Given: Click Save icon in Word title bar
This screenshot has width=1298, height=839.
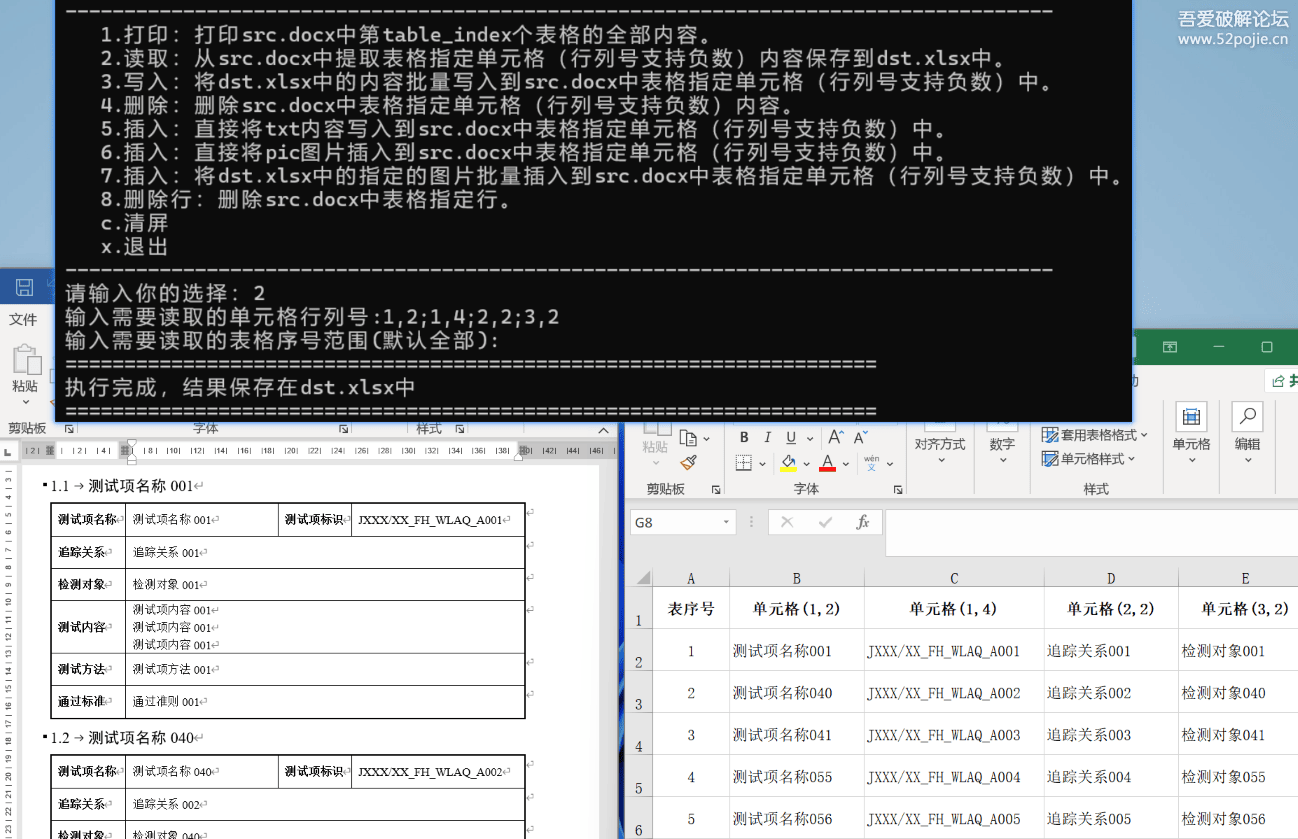Looking at the screenshot, I should point(25,288).
